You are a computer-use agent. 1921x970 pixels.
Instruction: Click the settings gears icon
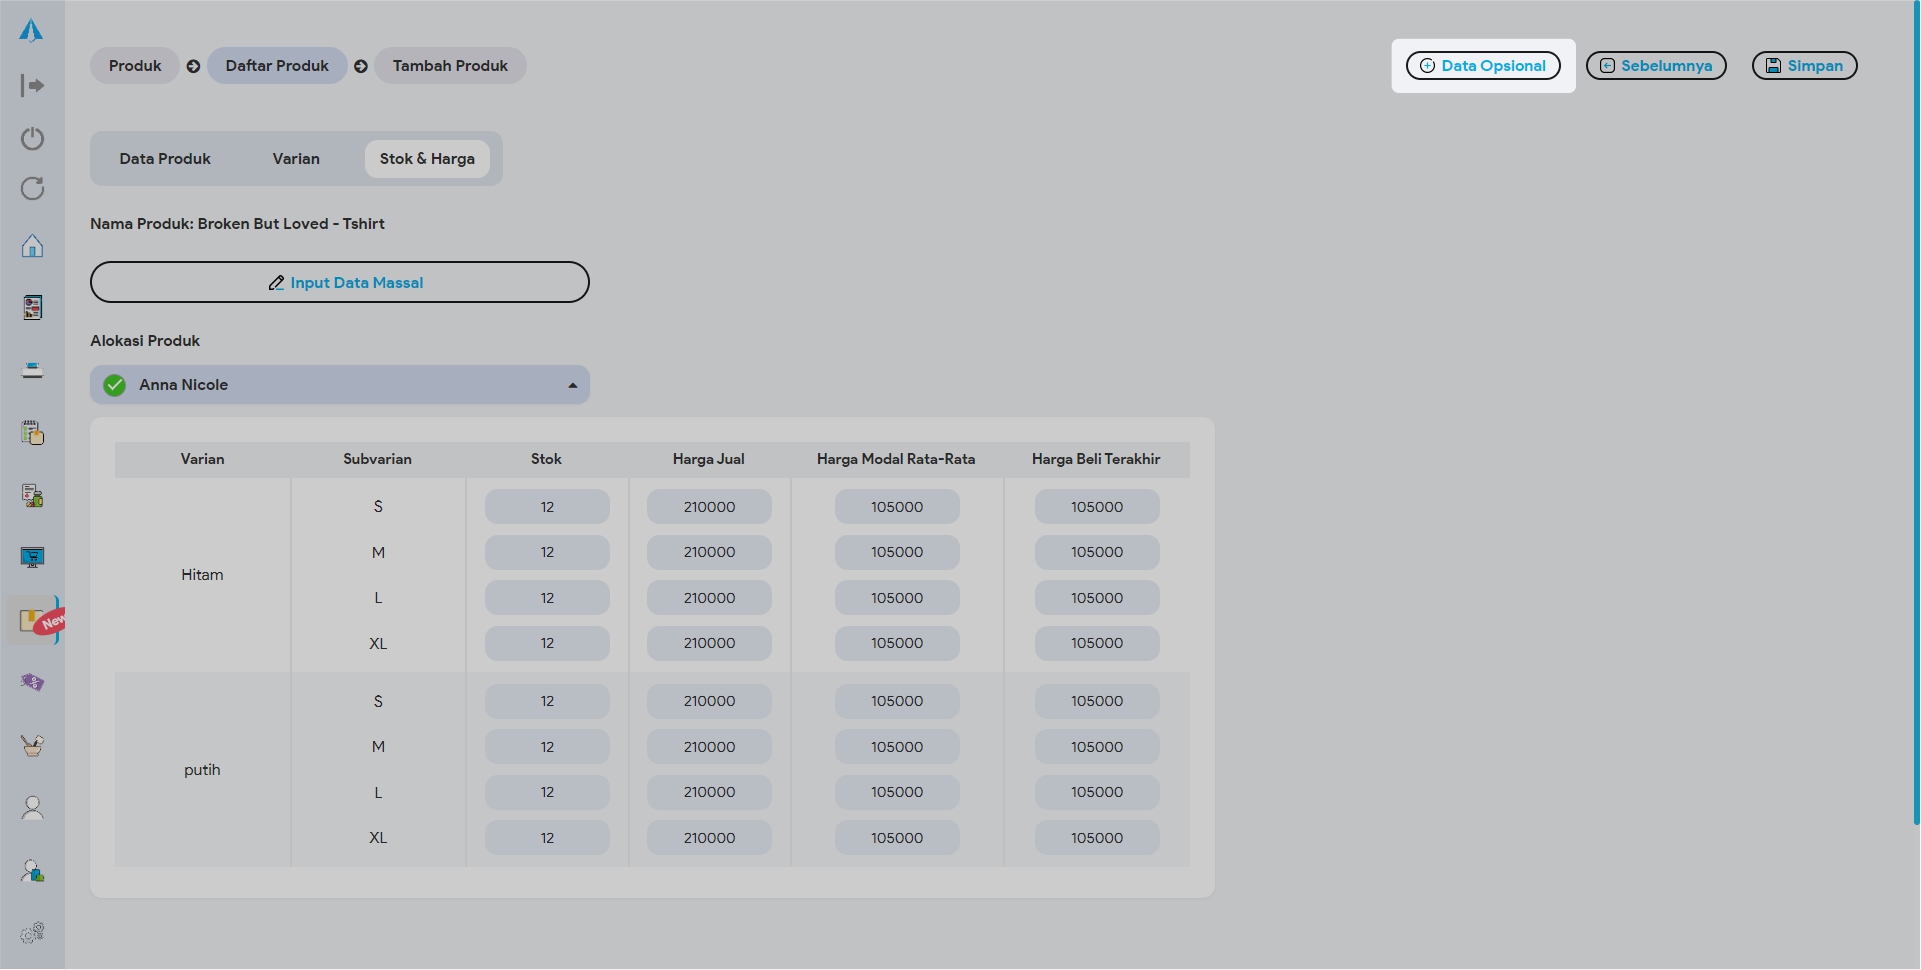click(x=32, y=933)
